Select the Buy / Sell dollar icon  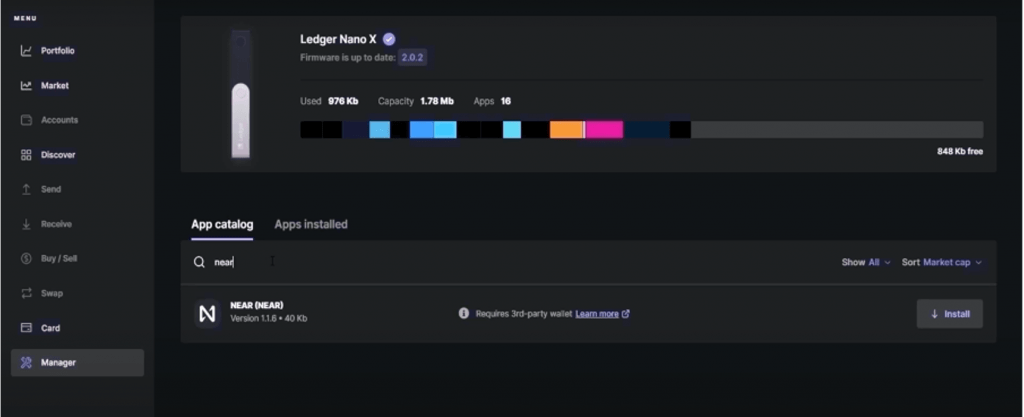pos(26,258)
